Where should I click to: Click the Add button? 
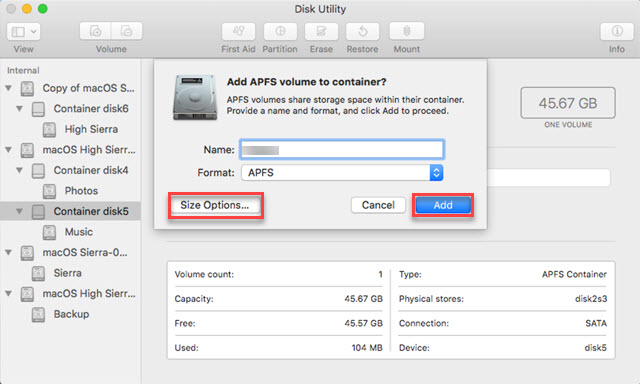(443, 205)
